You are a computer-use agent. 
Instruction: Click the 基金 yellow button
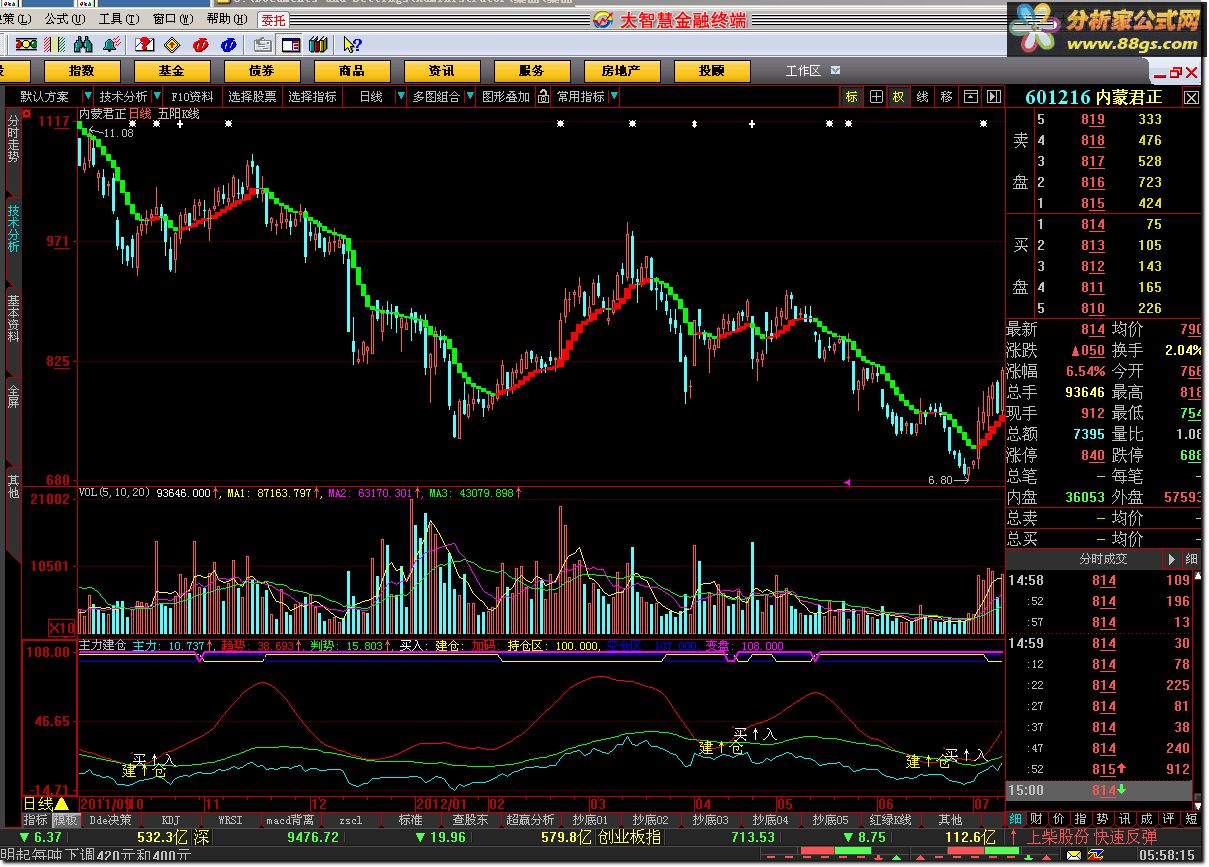[x=171, y=71]
